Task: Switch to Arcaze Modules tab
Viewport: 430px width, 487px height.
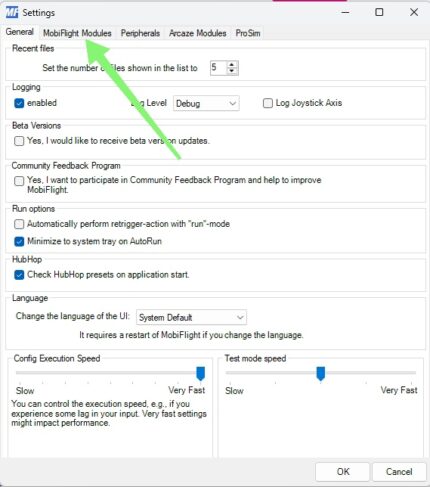Action: click(197, 33)
